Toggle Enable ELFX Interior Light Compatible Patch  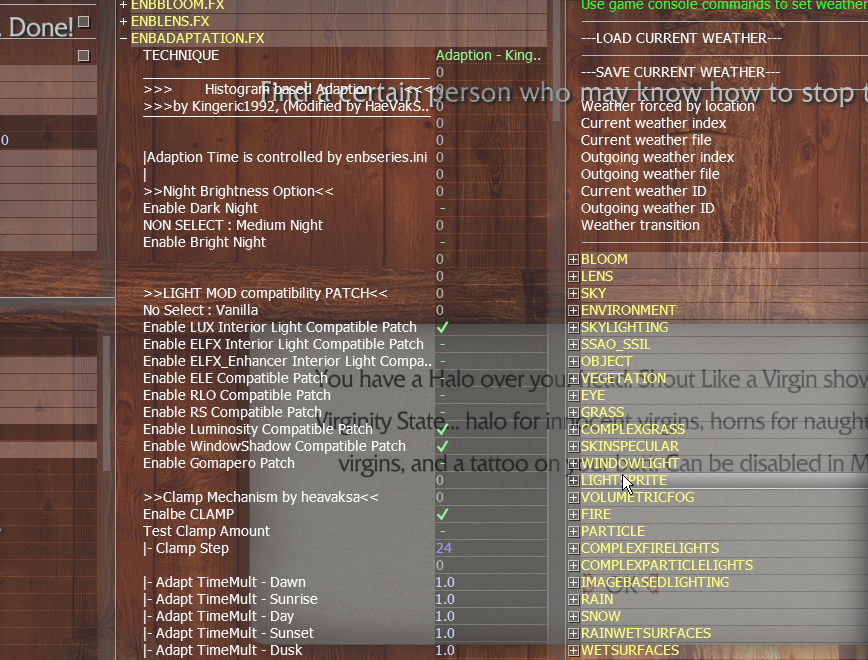(x=442, y=344)
